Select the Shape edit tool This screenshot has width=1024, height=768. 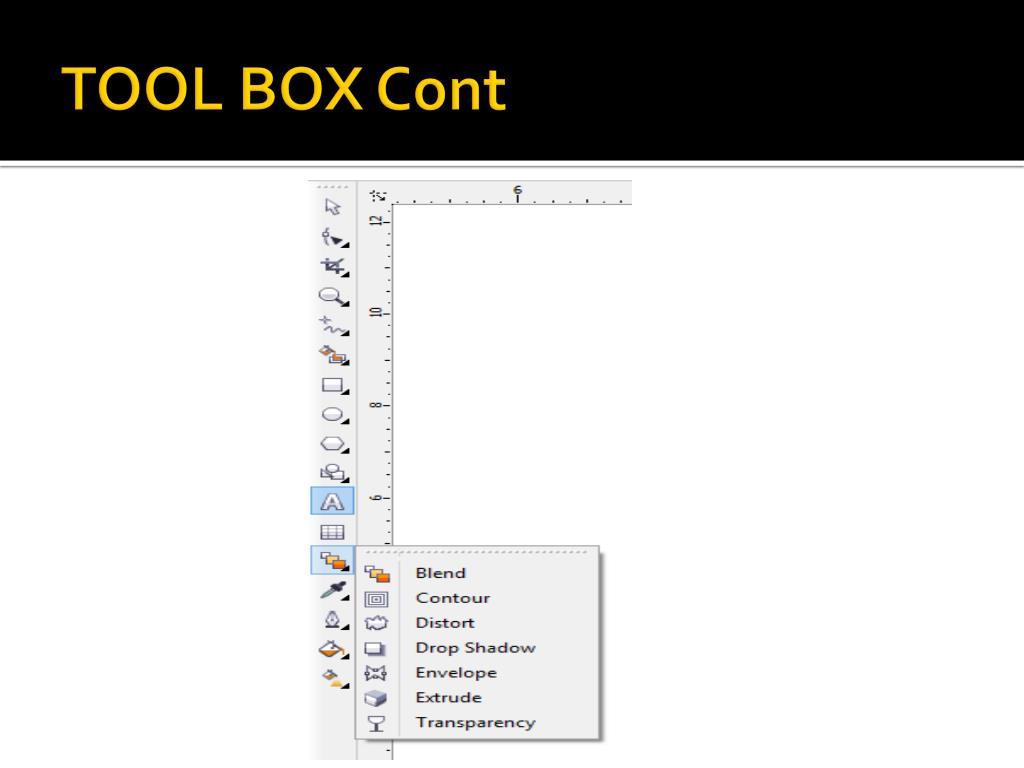pyautogui.click(x=334, y=237)
